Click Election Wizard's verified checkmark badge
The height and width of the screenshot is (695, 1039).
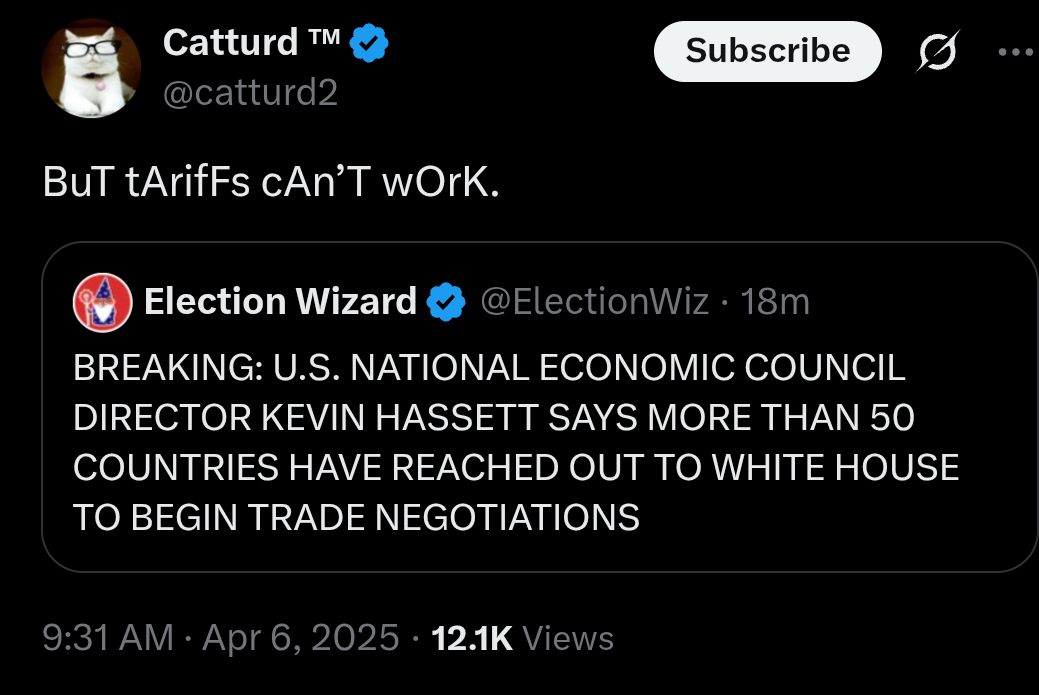(x=446, y=302)
